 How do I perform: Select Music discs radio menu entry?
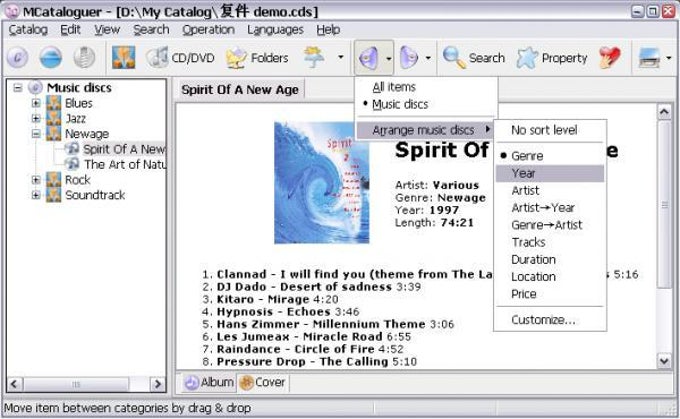pos(426,104)
